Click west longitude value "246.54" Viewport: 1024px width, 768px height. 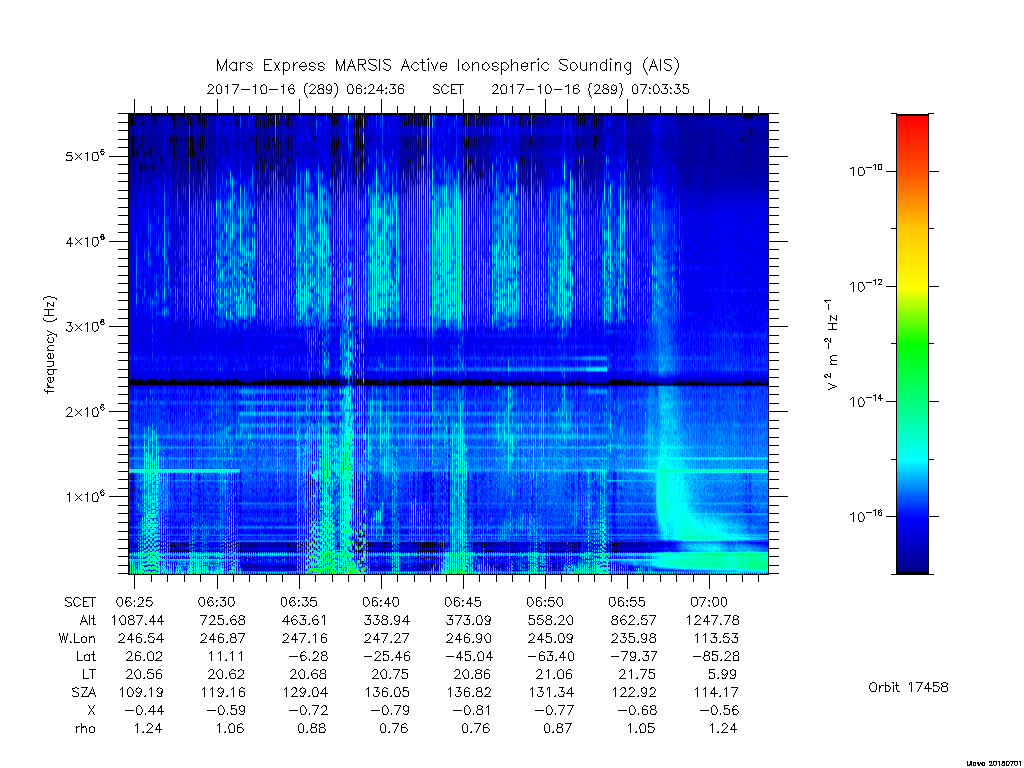click(x=140, y=638)
